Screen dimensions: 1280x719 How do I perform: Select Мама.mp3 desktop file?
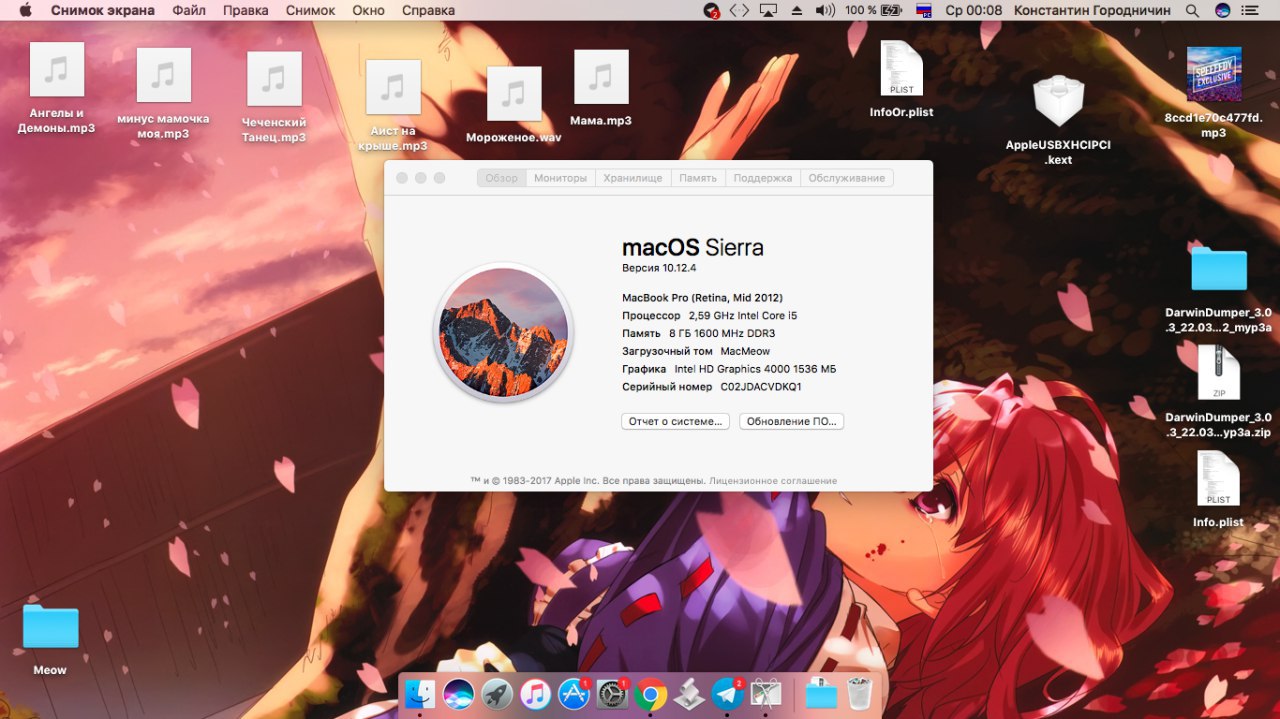click(601, 89)
